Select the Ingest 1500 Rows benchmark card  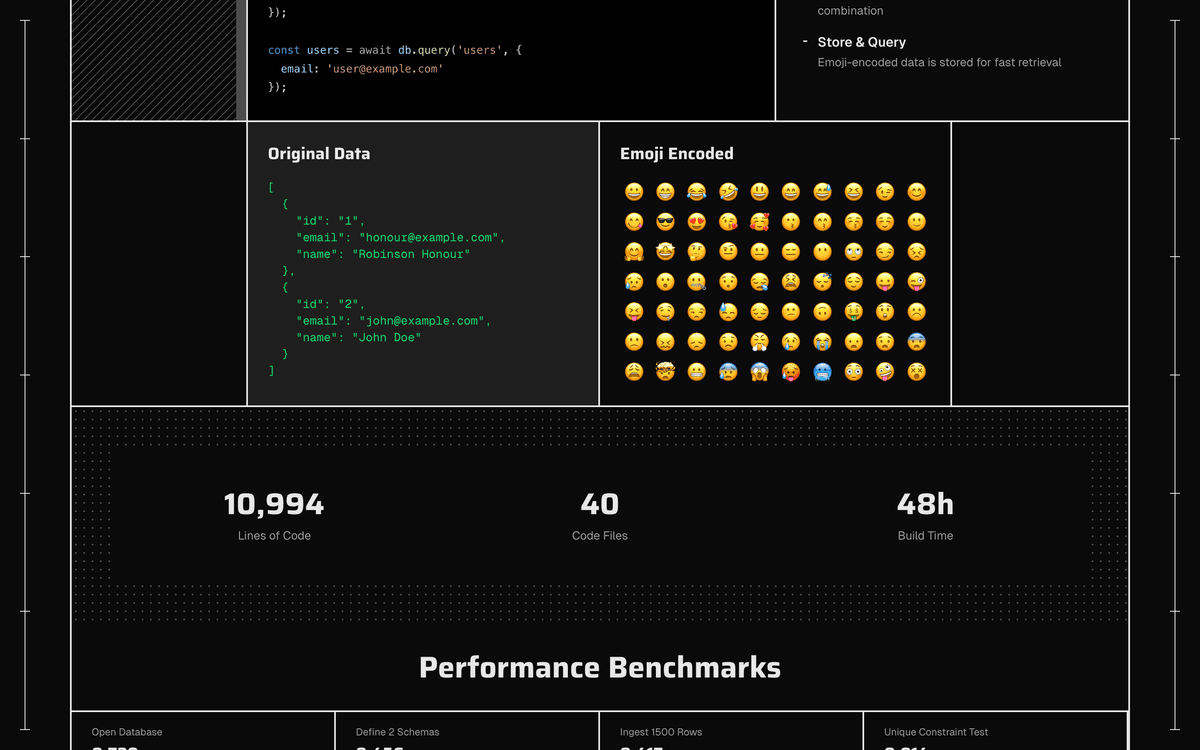[731, 733]
